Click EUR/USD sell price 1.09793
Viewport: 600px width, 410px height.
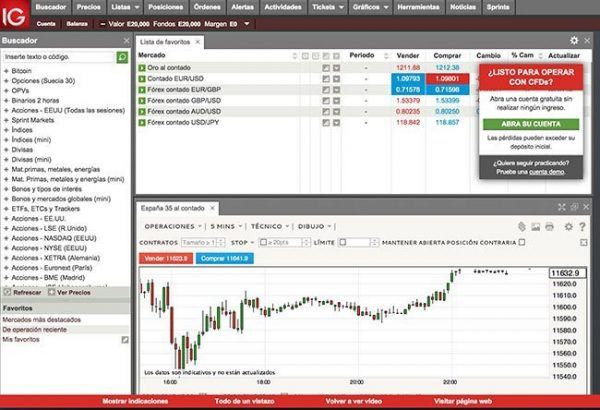[408, 79]
